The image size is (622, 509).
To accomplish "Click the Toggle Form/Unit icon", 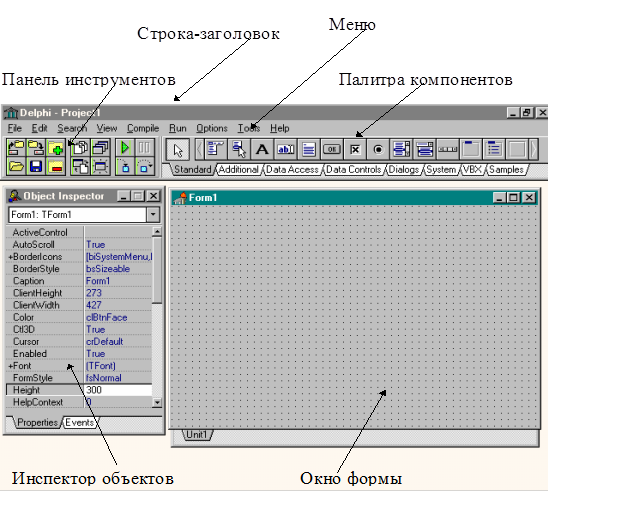I will [81, 167].
